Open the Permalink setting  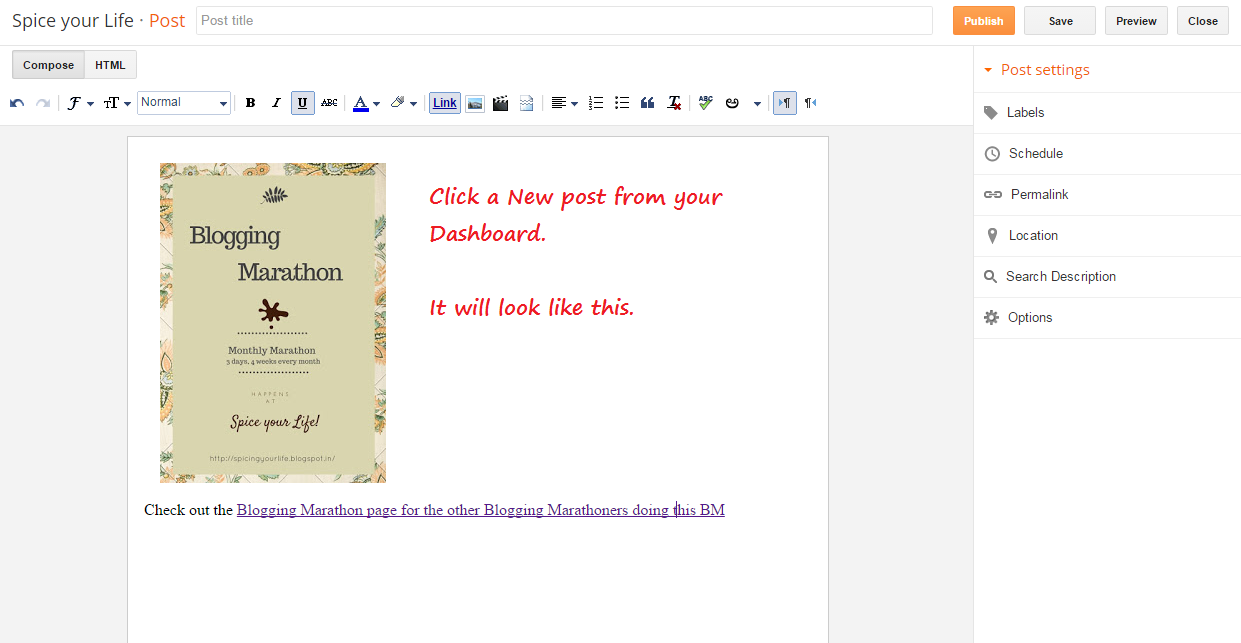pyautogui.click(x=1107, y=195)
